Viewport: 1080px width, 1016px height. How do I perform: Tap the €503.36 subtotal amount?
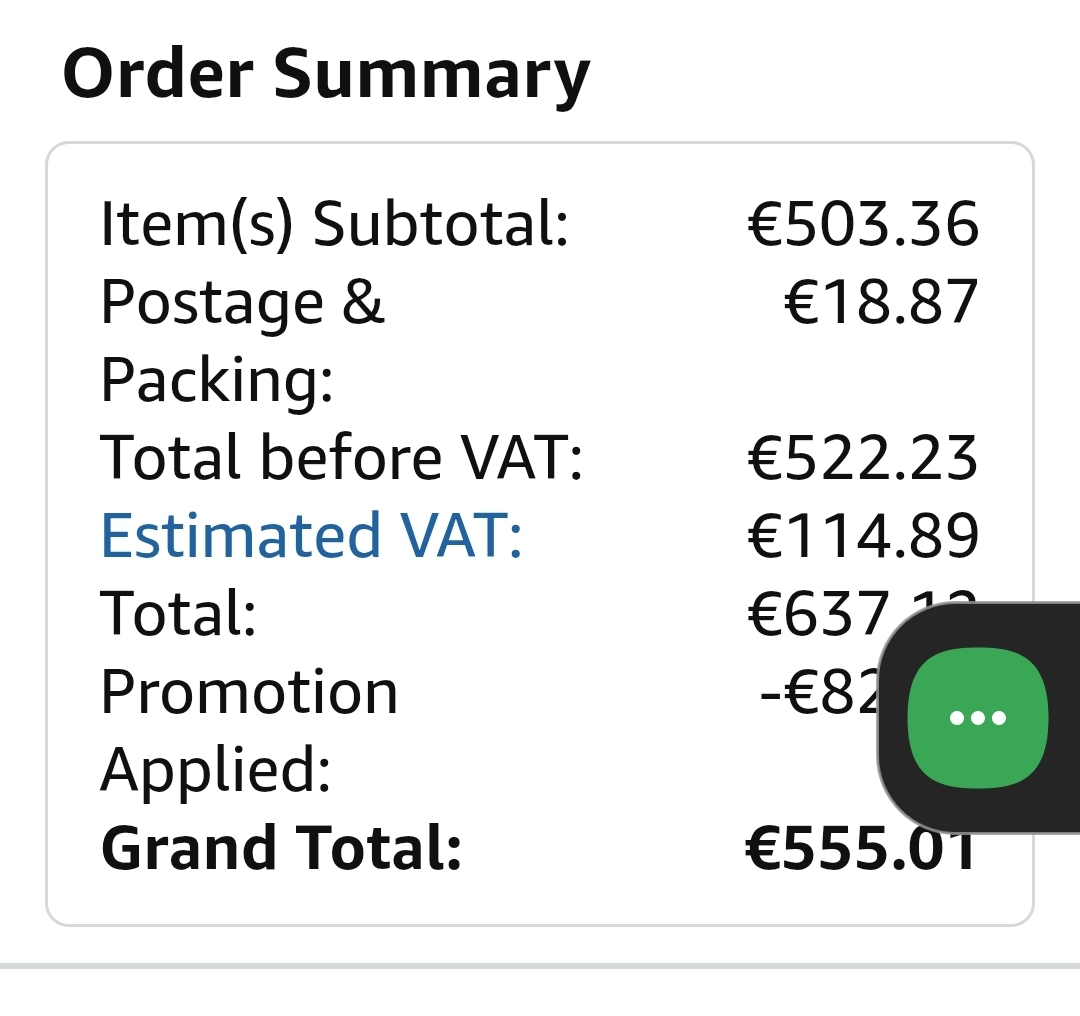coord(863,223)
